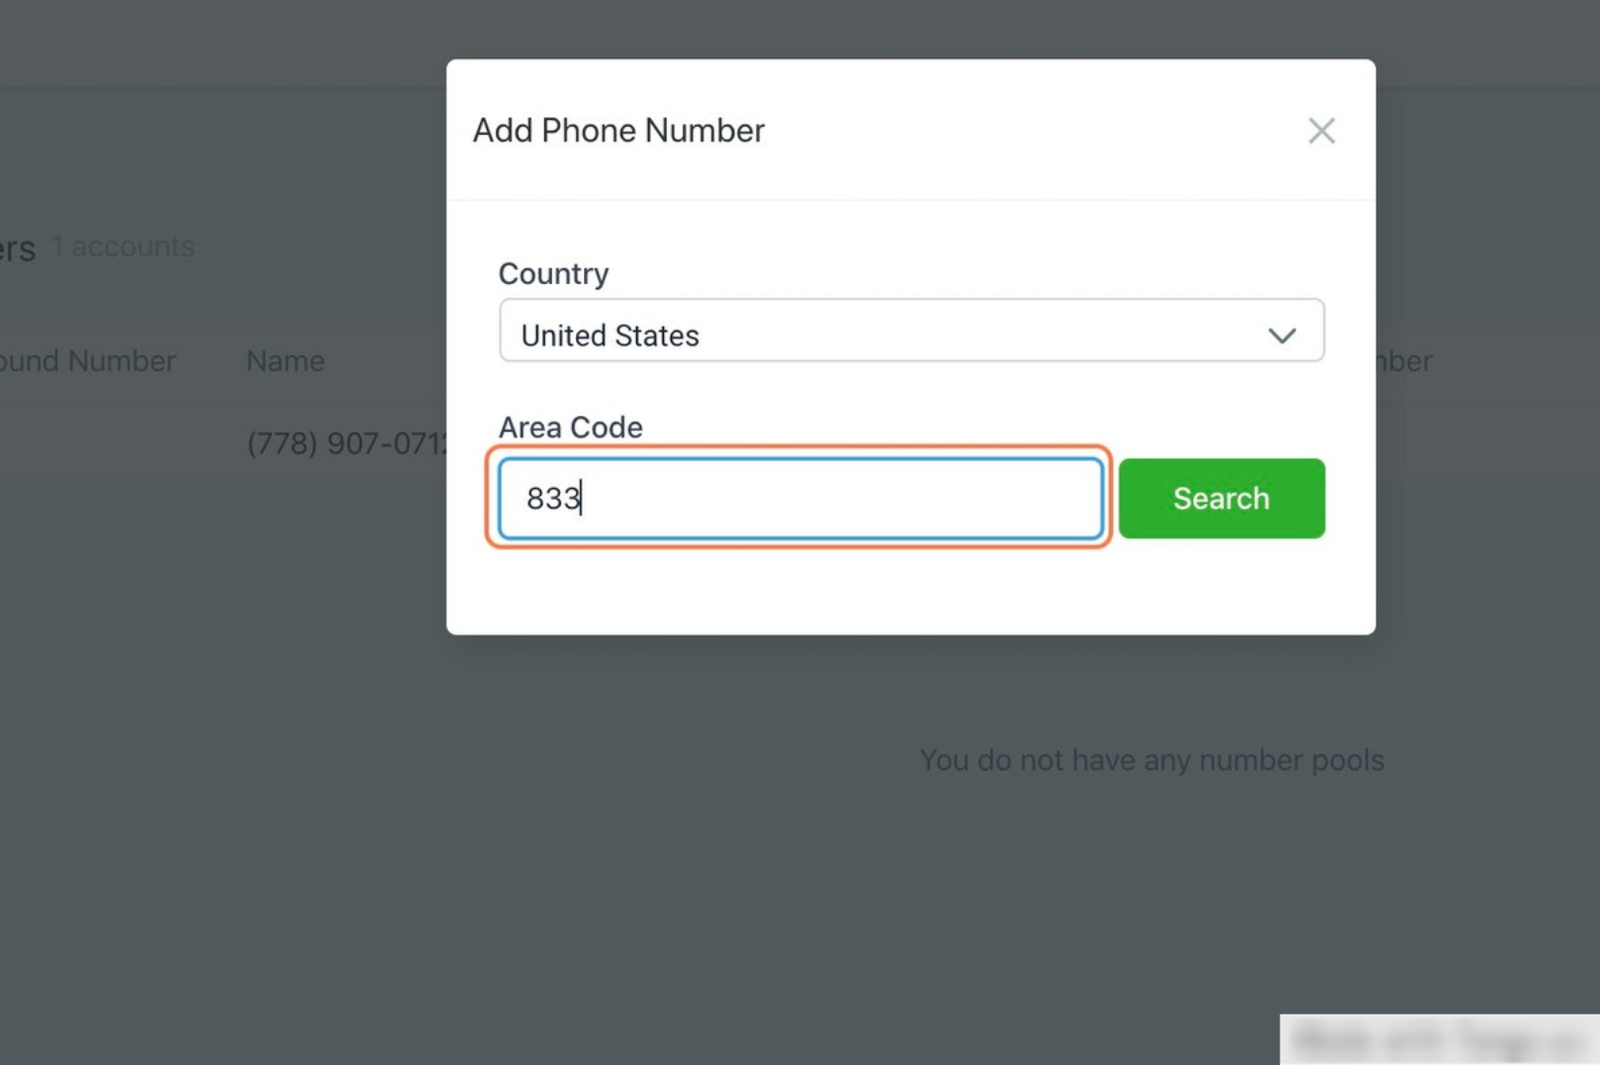
Task: Click empty dialog space below Area Code field
Action: (910, 590)
